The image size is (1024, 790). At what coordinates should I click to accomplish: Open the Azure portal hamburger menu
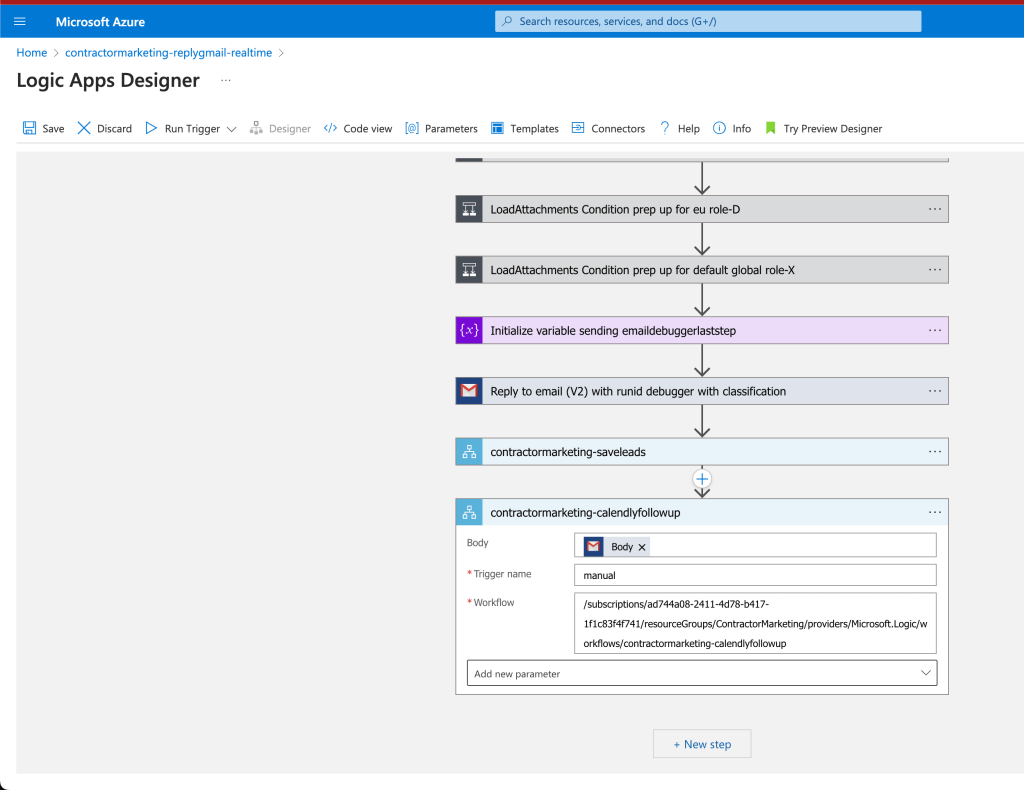click(20, 22)
